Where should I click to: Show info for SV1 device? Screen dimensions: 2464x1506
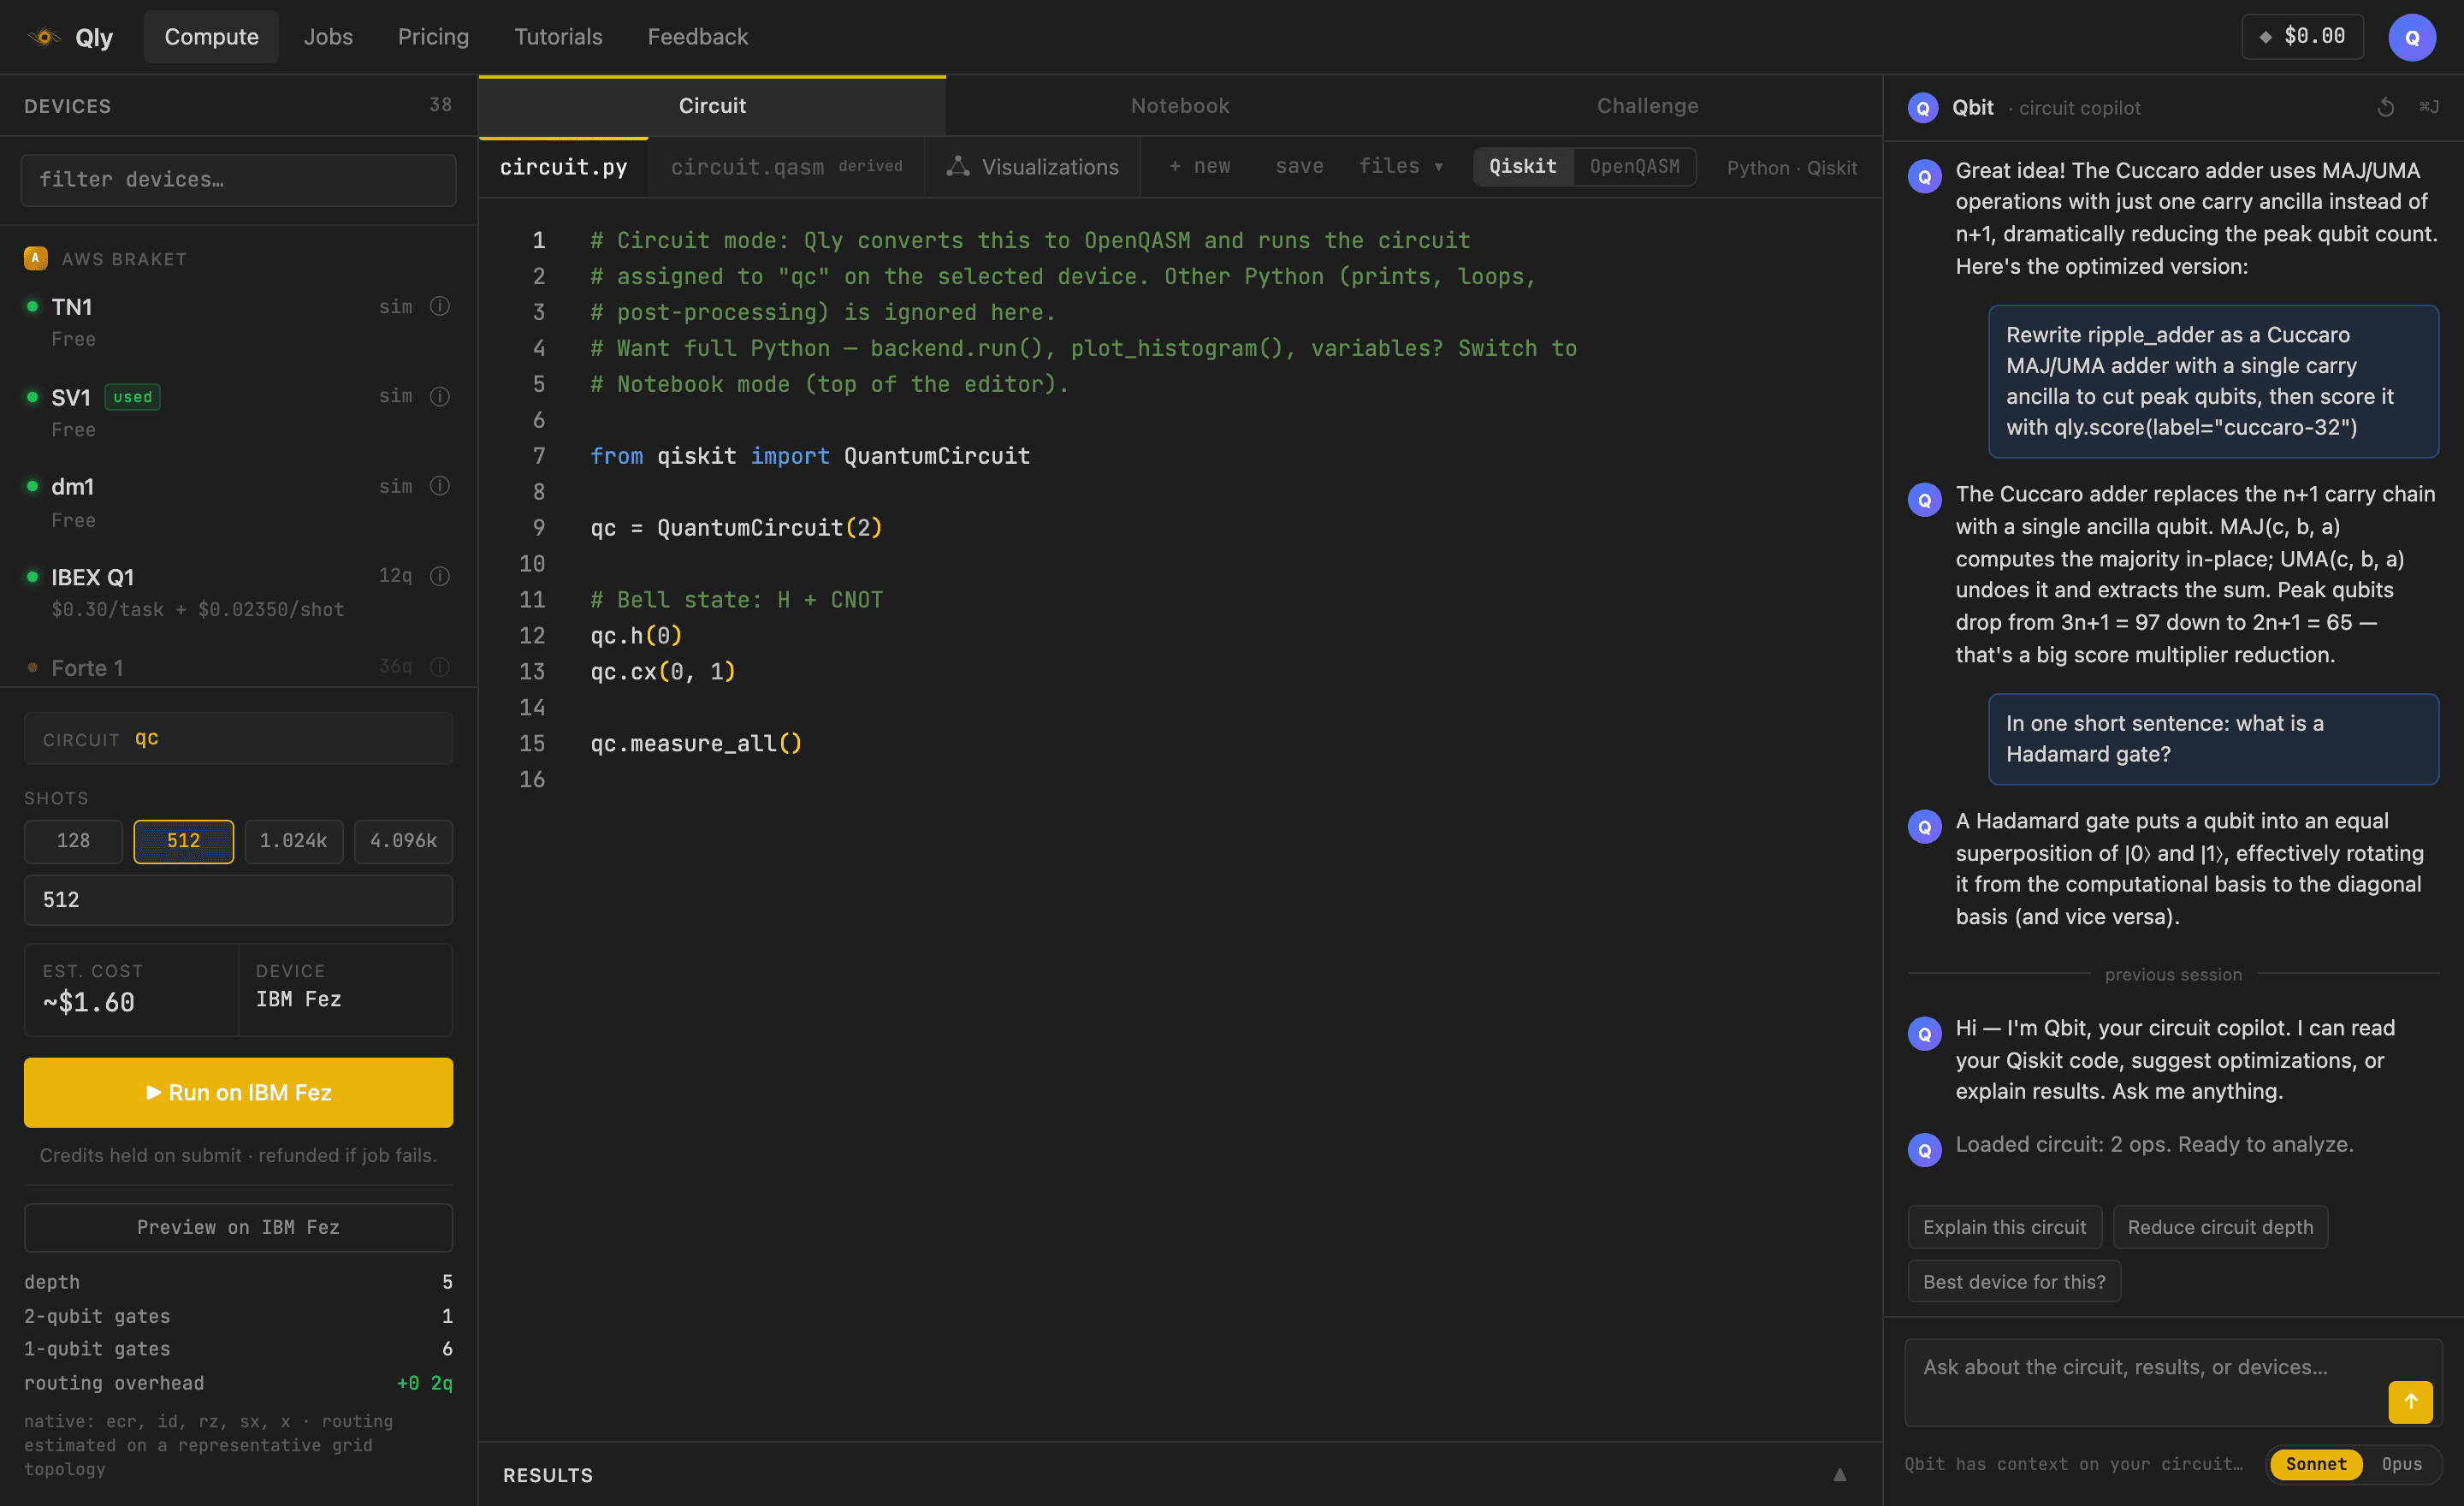[x=439, y=396]
